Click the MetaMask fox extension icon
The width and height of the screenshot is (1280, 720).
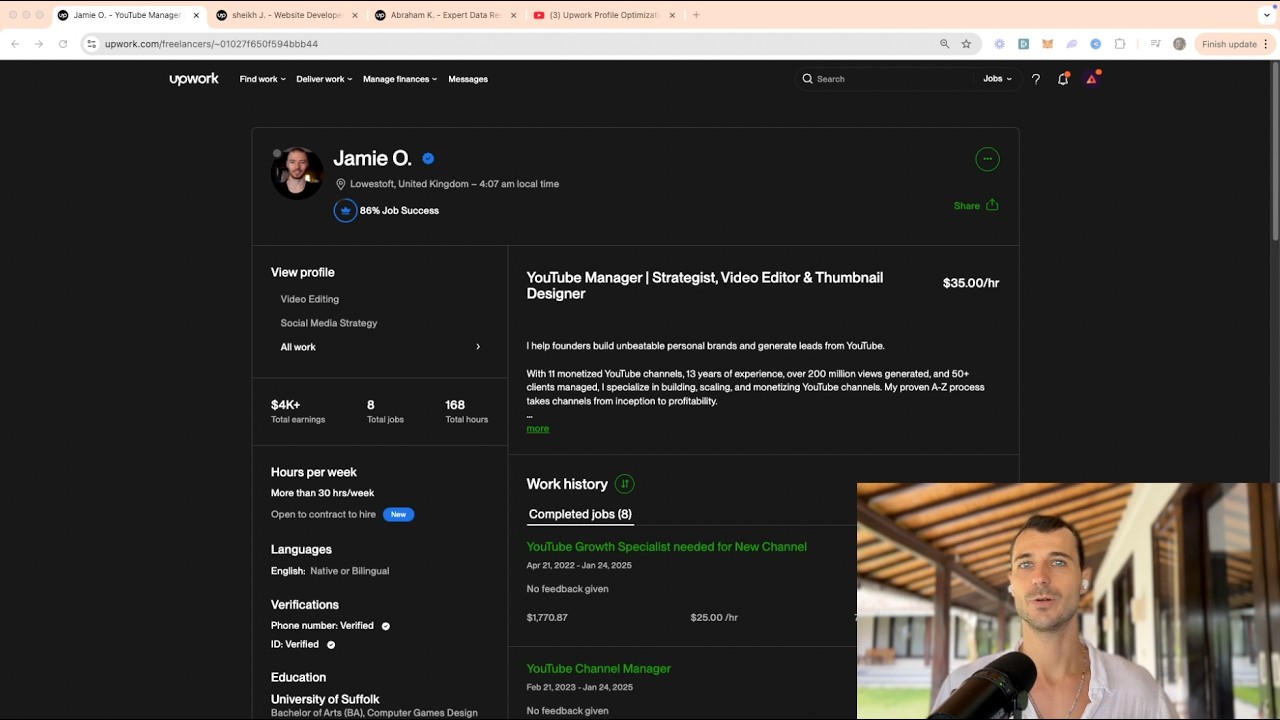[1047, 44]
